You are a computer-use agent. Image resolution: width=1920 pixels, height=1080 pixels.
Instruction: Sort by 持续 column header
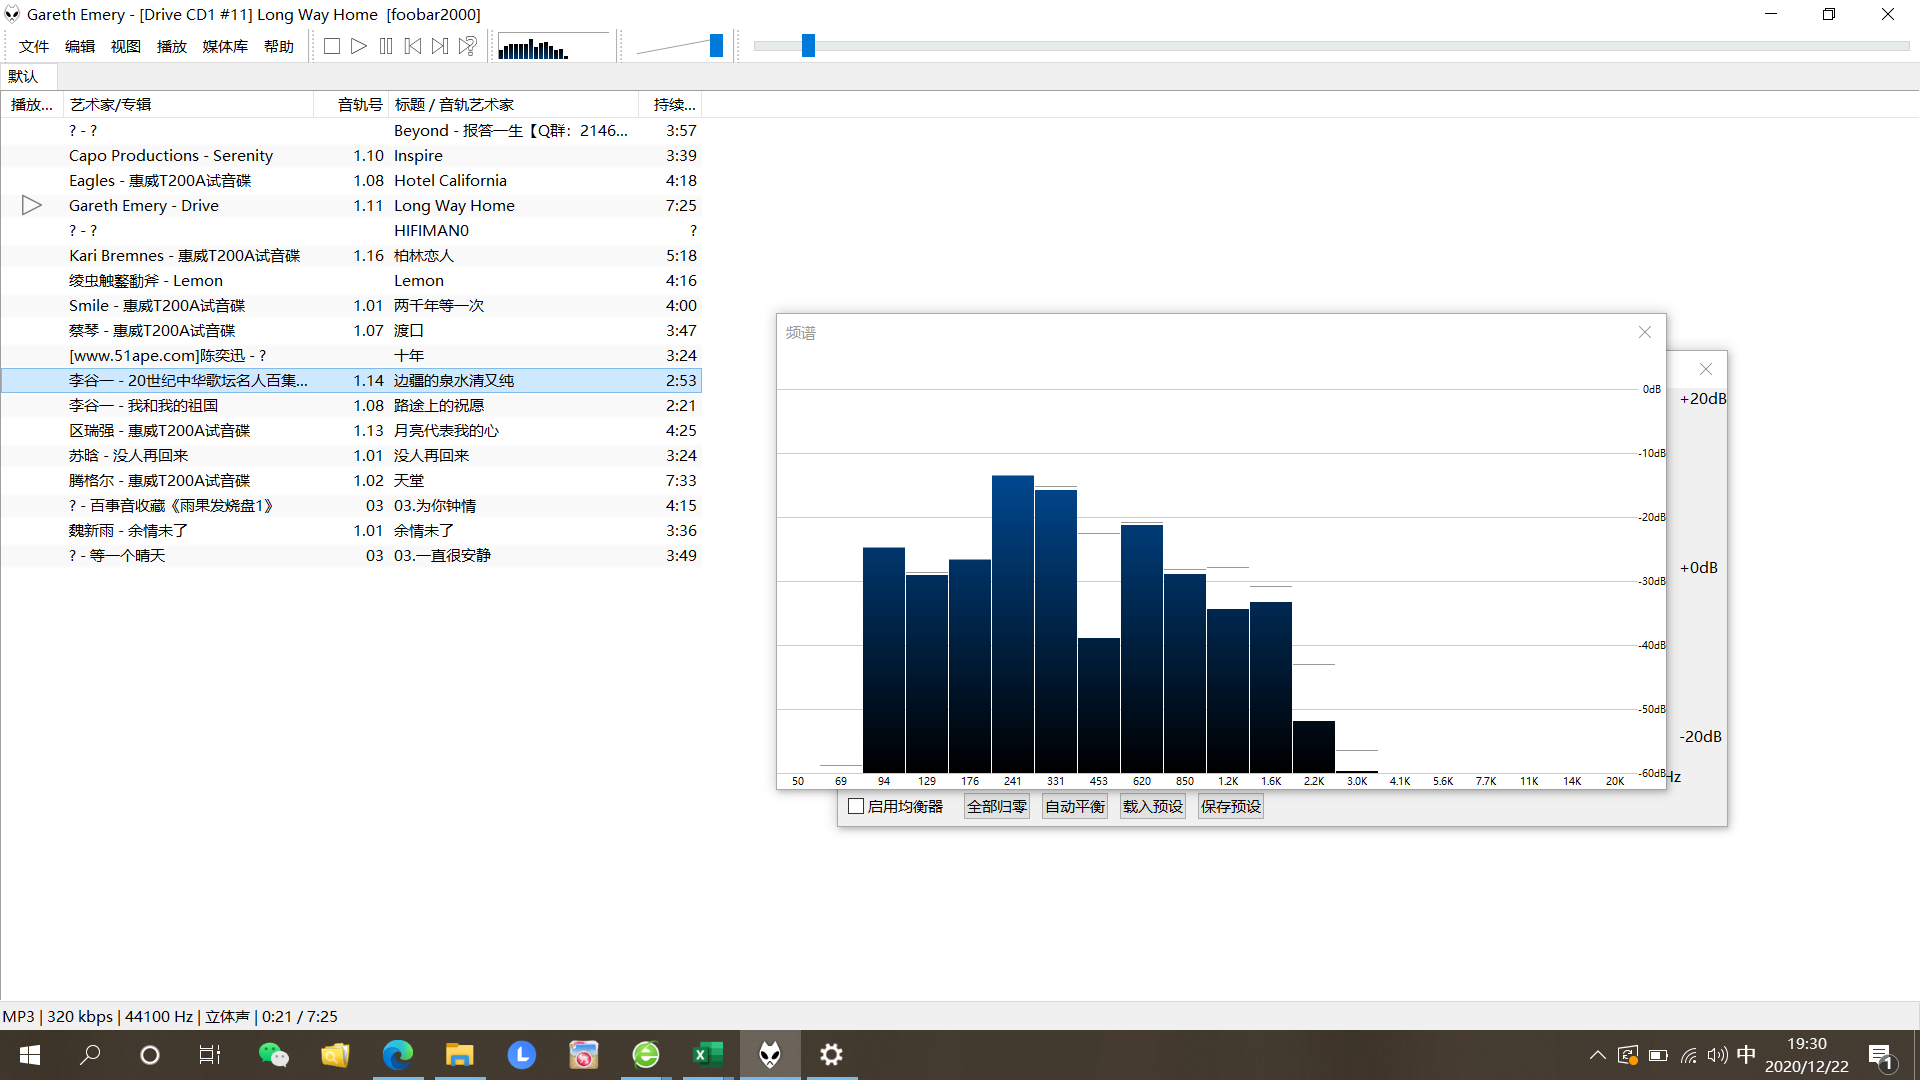(670, 104)
